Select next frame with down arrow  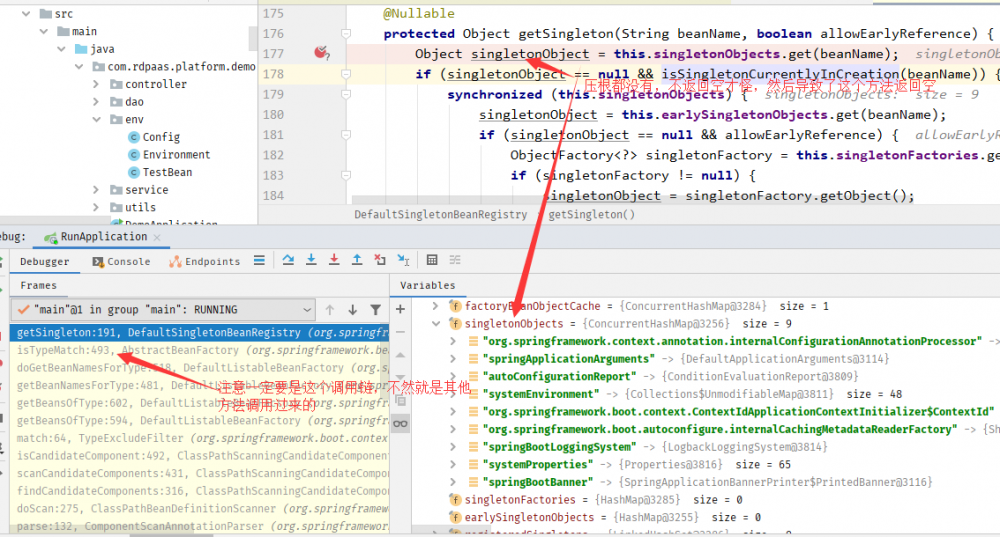(352, 310)
